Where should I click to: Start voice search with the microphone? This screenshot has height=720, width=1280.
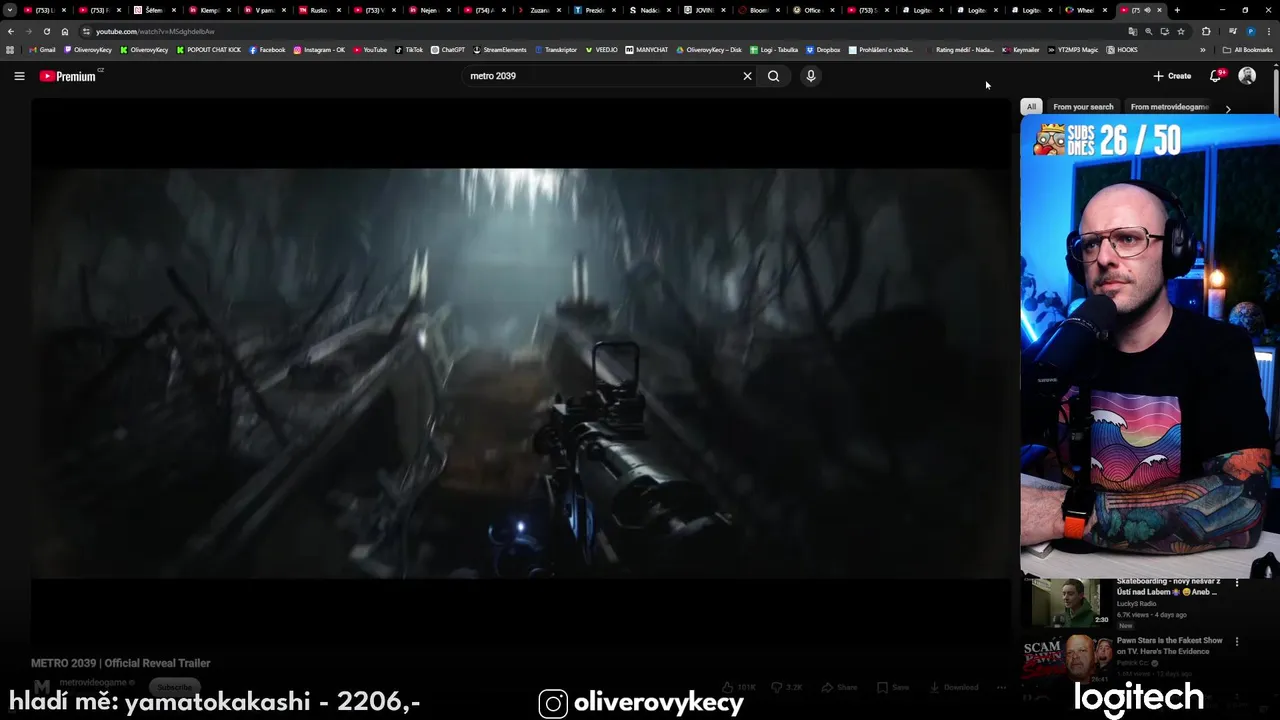tap(811, 76)
